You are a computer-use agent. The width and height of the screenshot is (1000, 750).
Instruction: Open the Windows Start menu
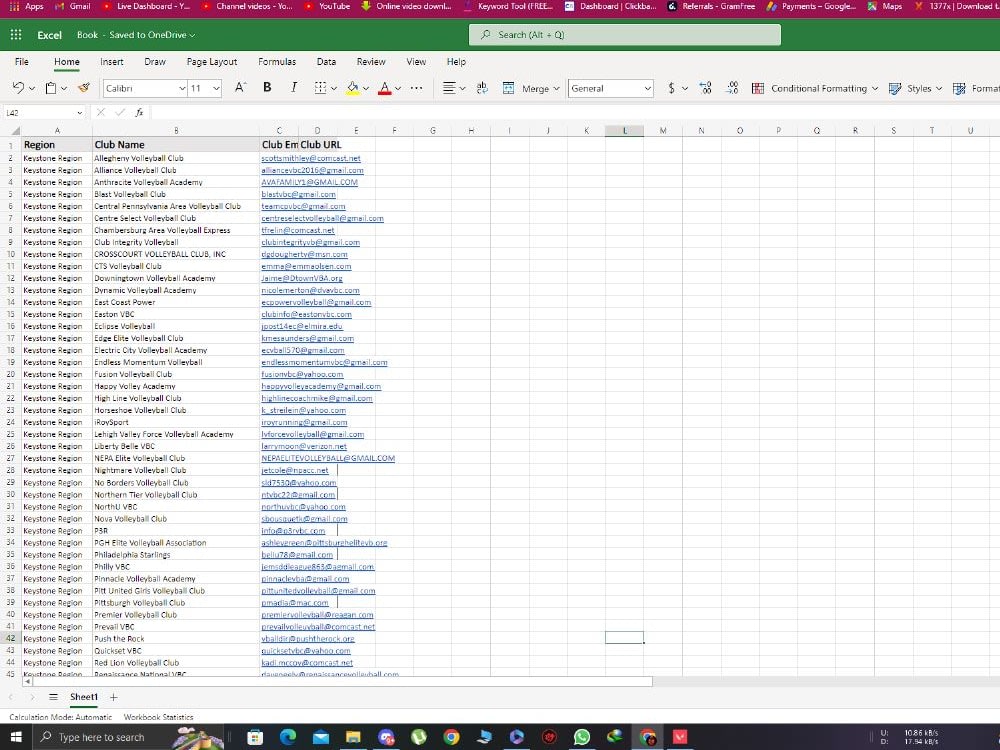pos(16,737)
